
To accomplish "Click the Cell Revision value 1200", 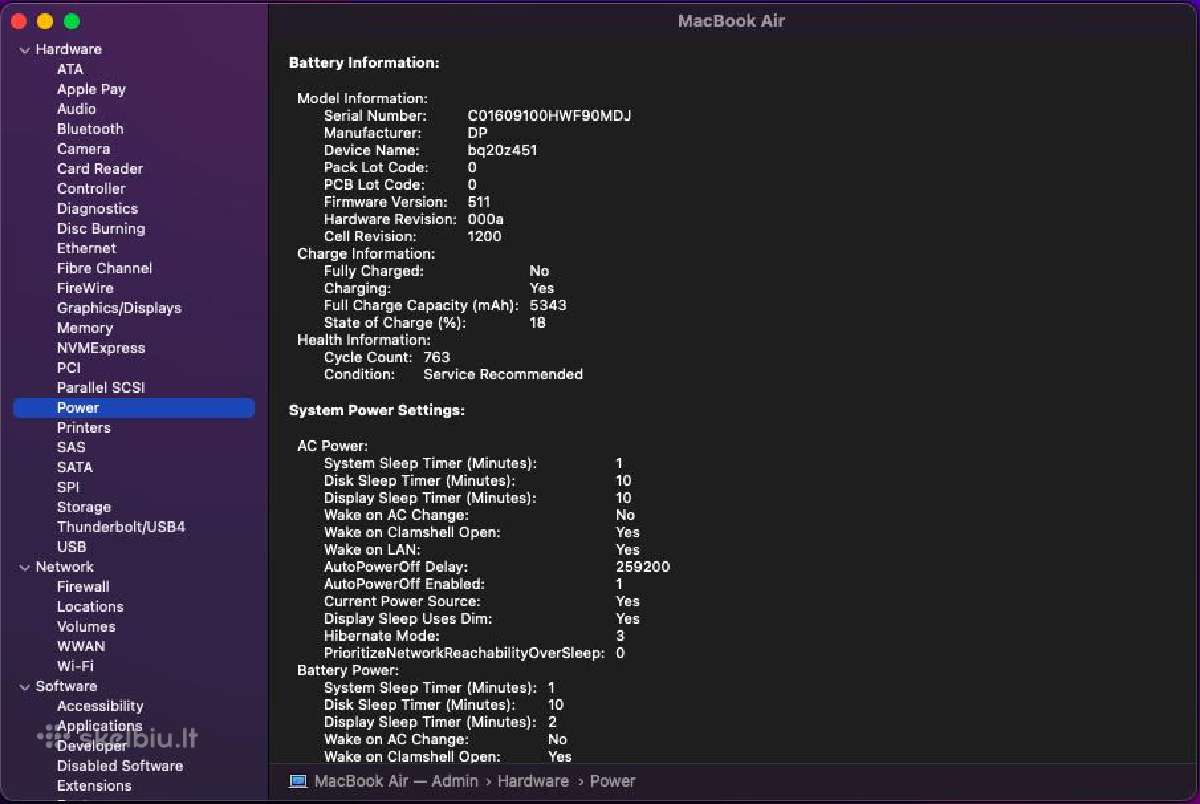I will (484, 236).
